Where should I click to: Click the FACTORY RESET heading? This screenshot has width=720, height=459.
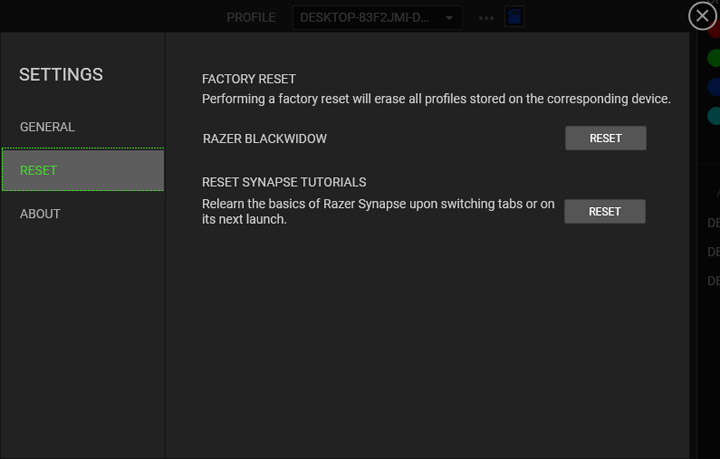point(249,79)
